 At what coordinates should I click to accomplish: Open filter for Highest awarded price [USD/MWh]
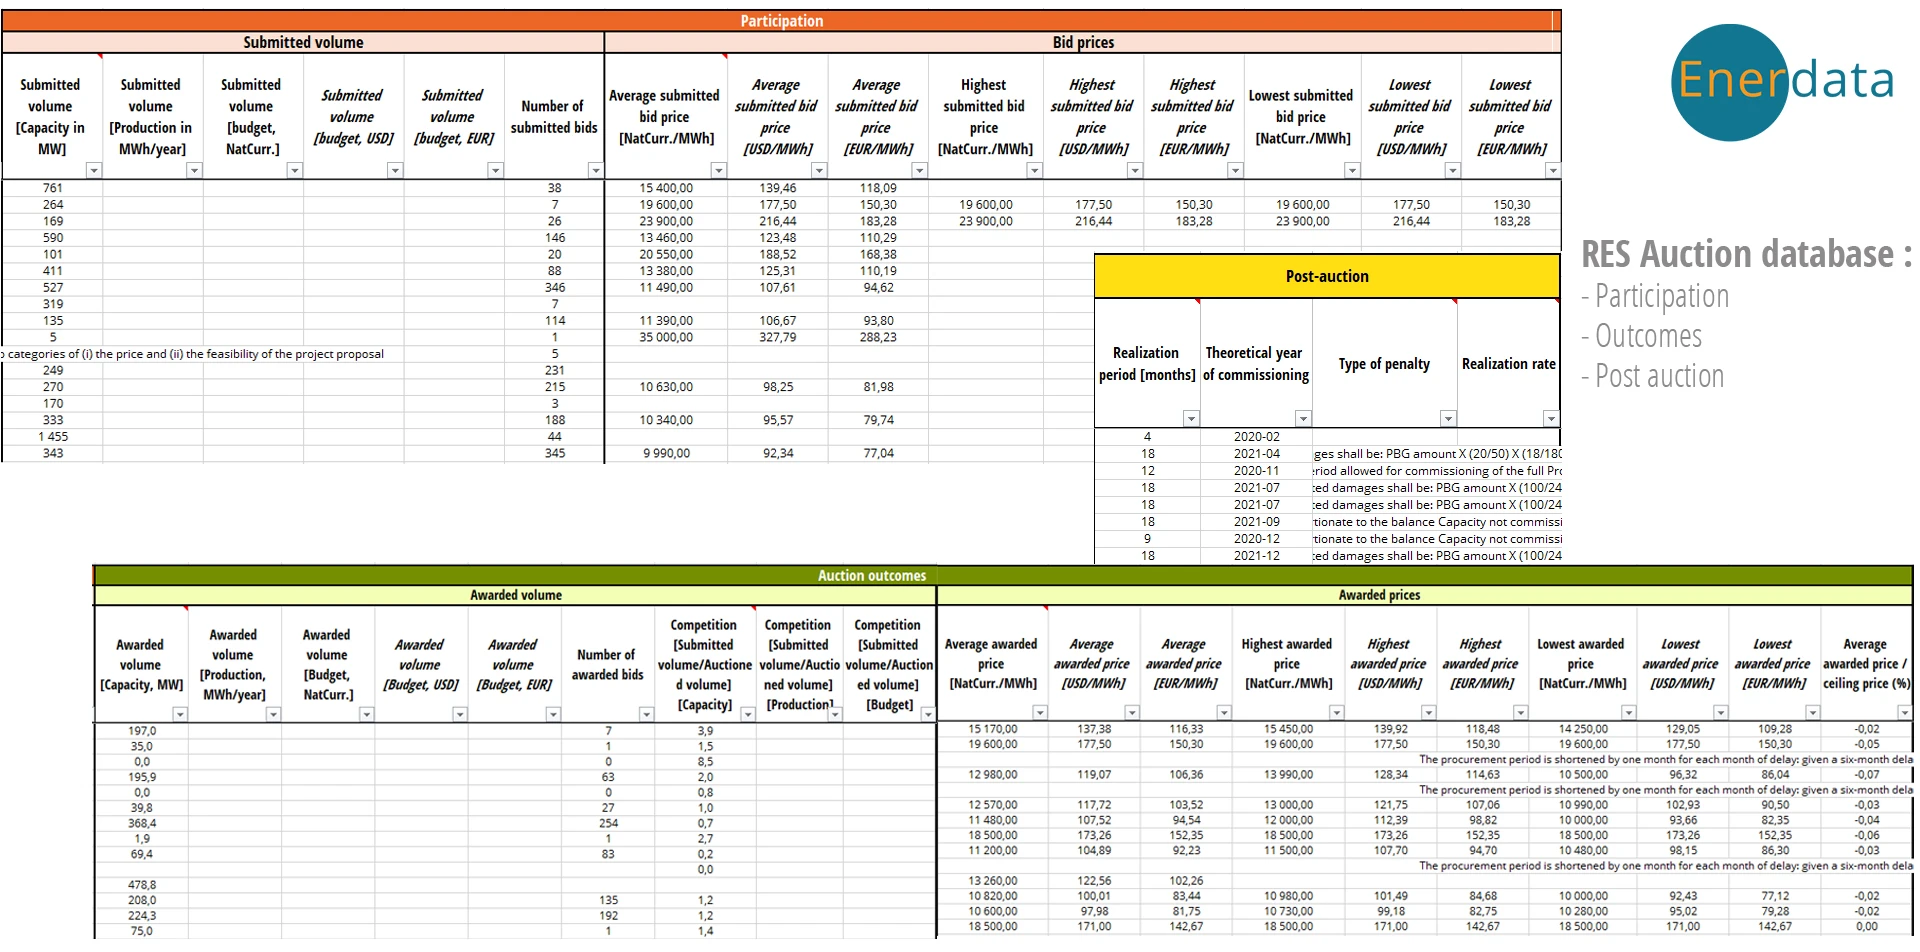pyautogui.click(x=1428, y=712)
